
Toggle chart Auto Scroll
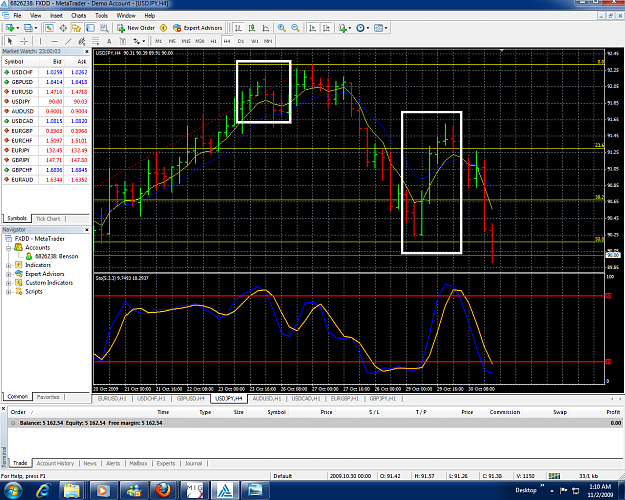click(x=312, y=28)
